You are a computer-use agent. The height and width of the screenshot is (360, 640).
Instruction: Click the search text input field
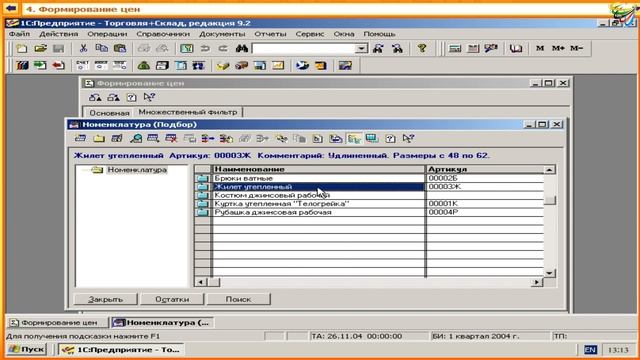pyautogui.click(x=304, y=49)
